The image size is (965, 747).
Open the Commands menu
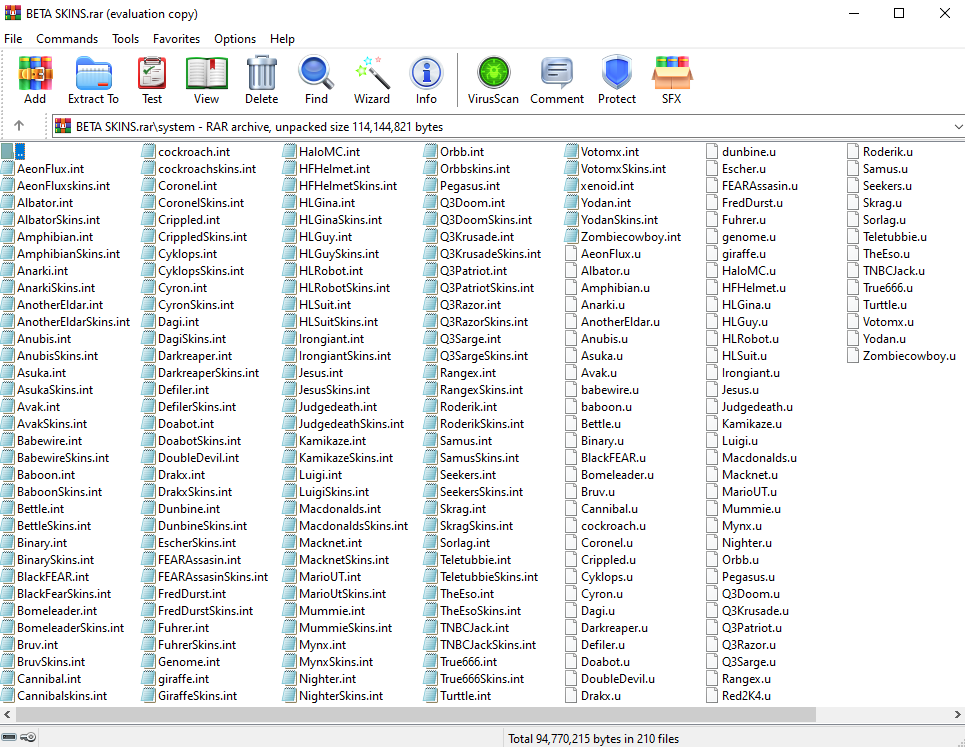click(x=67, y=39)
